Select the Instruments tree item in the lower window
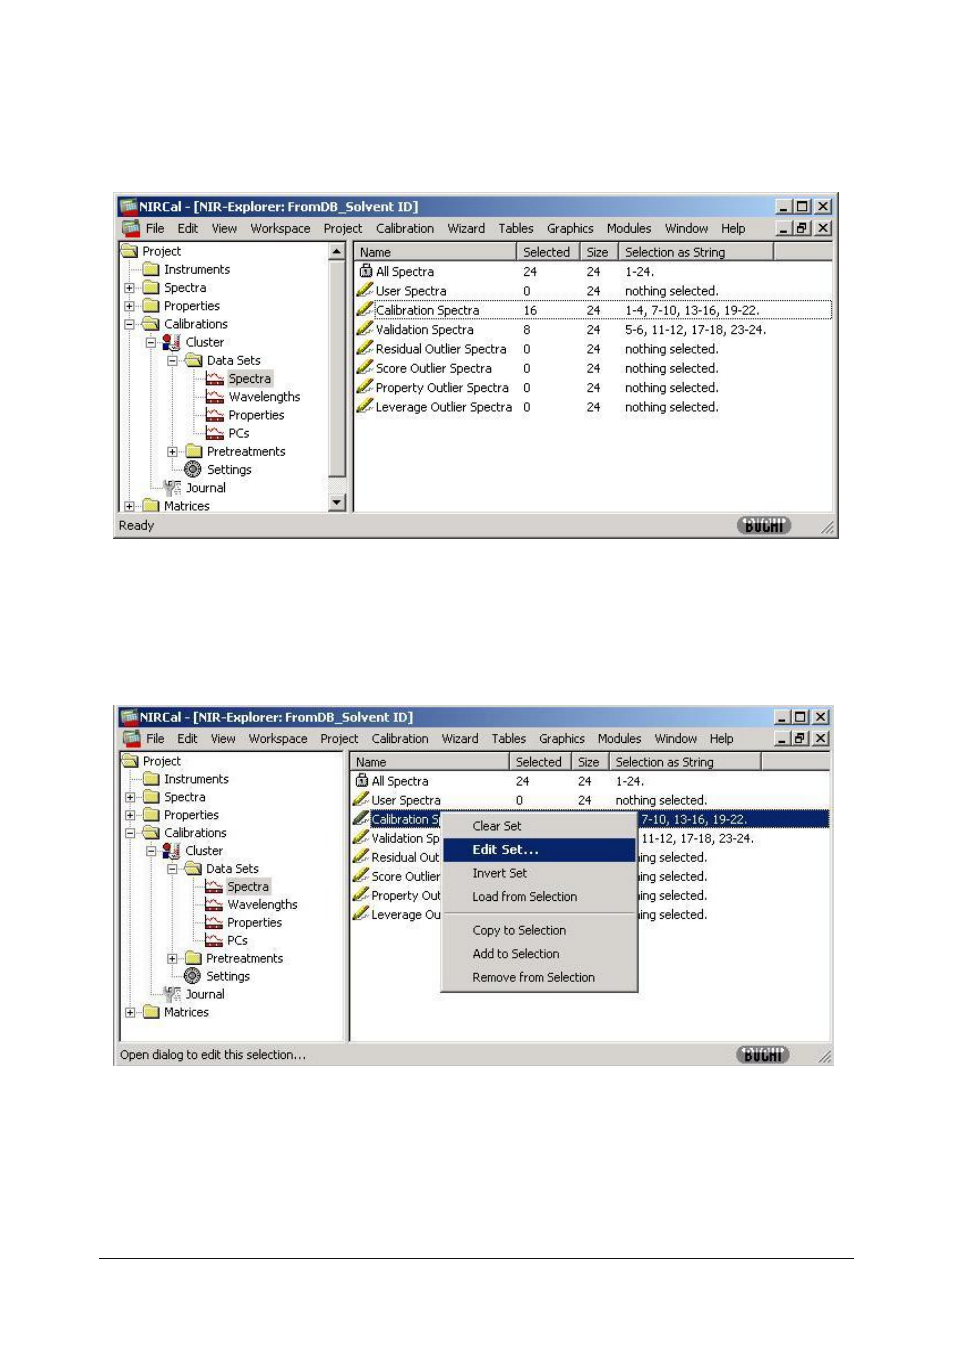This screenshot has height=1350, width=955. point(196,779)
